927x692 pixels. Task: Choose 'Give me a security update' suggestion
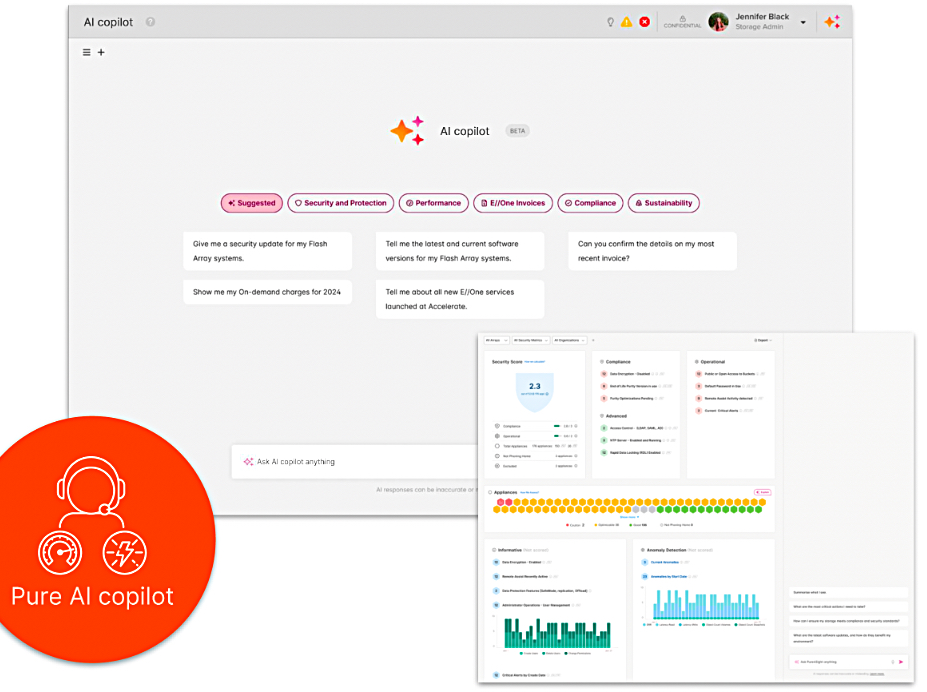pyautogui.click(x=267, y=251)
